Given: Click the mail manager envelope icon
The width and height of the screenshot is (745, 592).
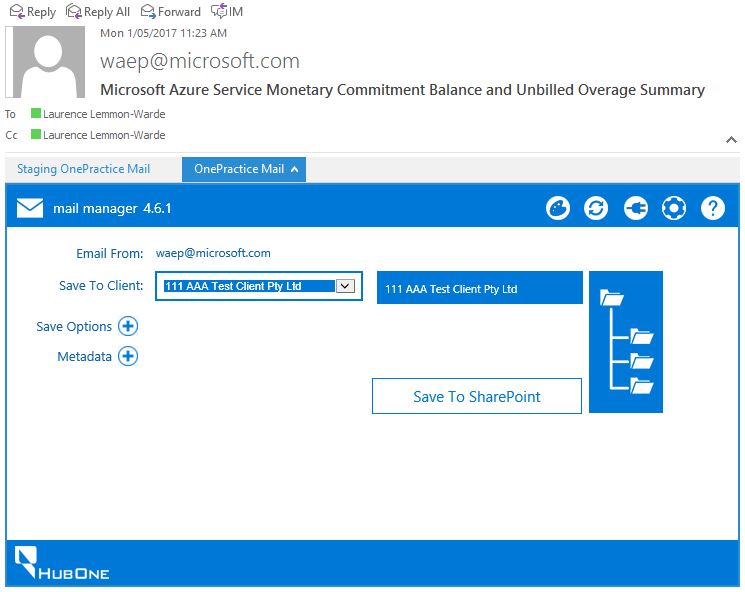Looking at the screenshot, I should click(30, 208).
